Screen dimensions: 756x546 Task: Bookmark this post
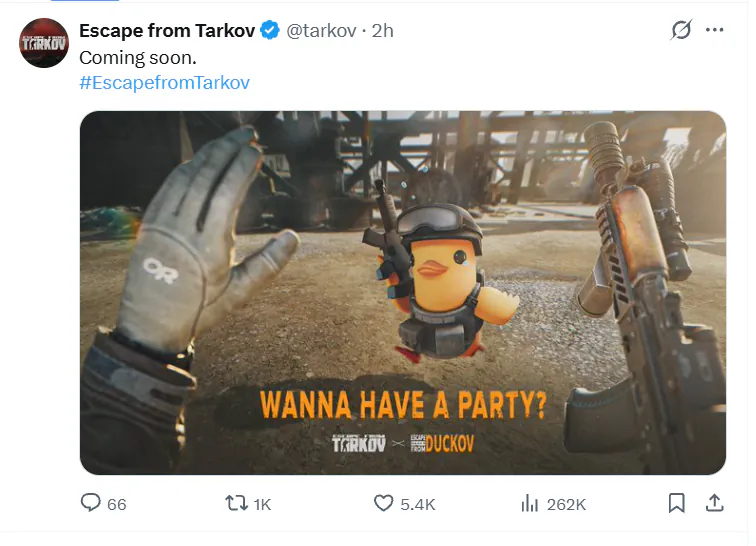point(677,503)
